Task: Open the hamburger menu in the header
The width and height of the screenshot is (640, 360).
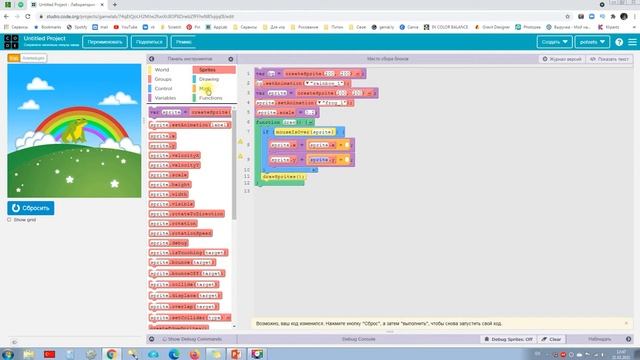Action: tap(632, 42)
